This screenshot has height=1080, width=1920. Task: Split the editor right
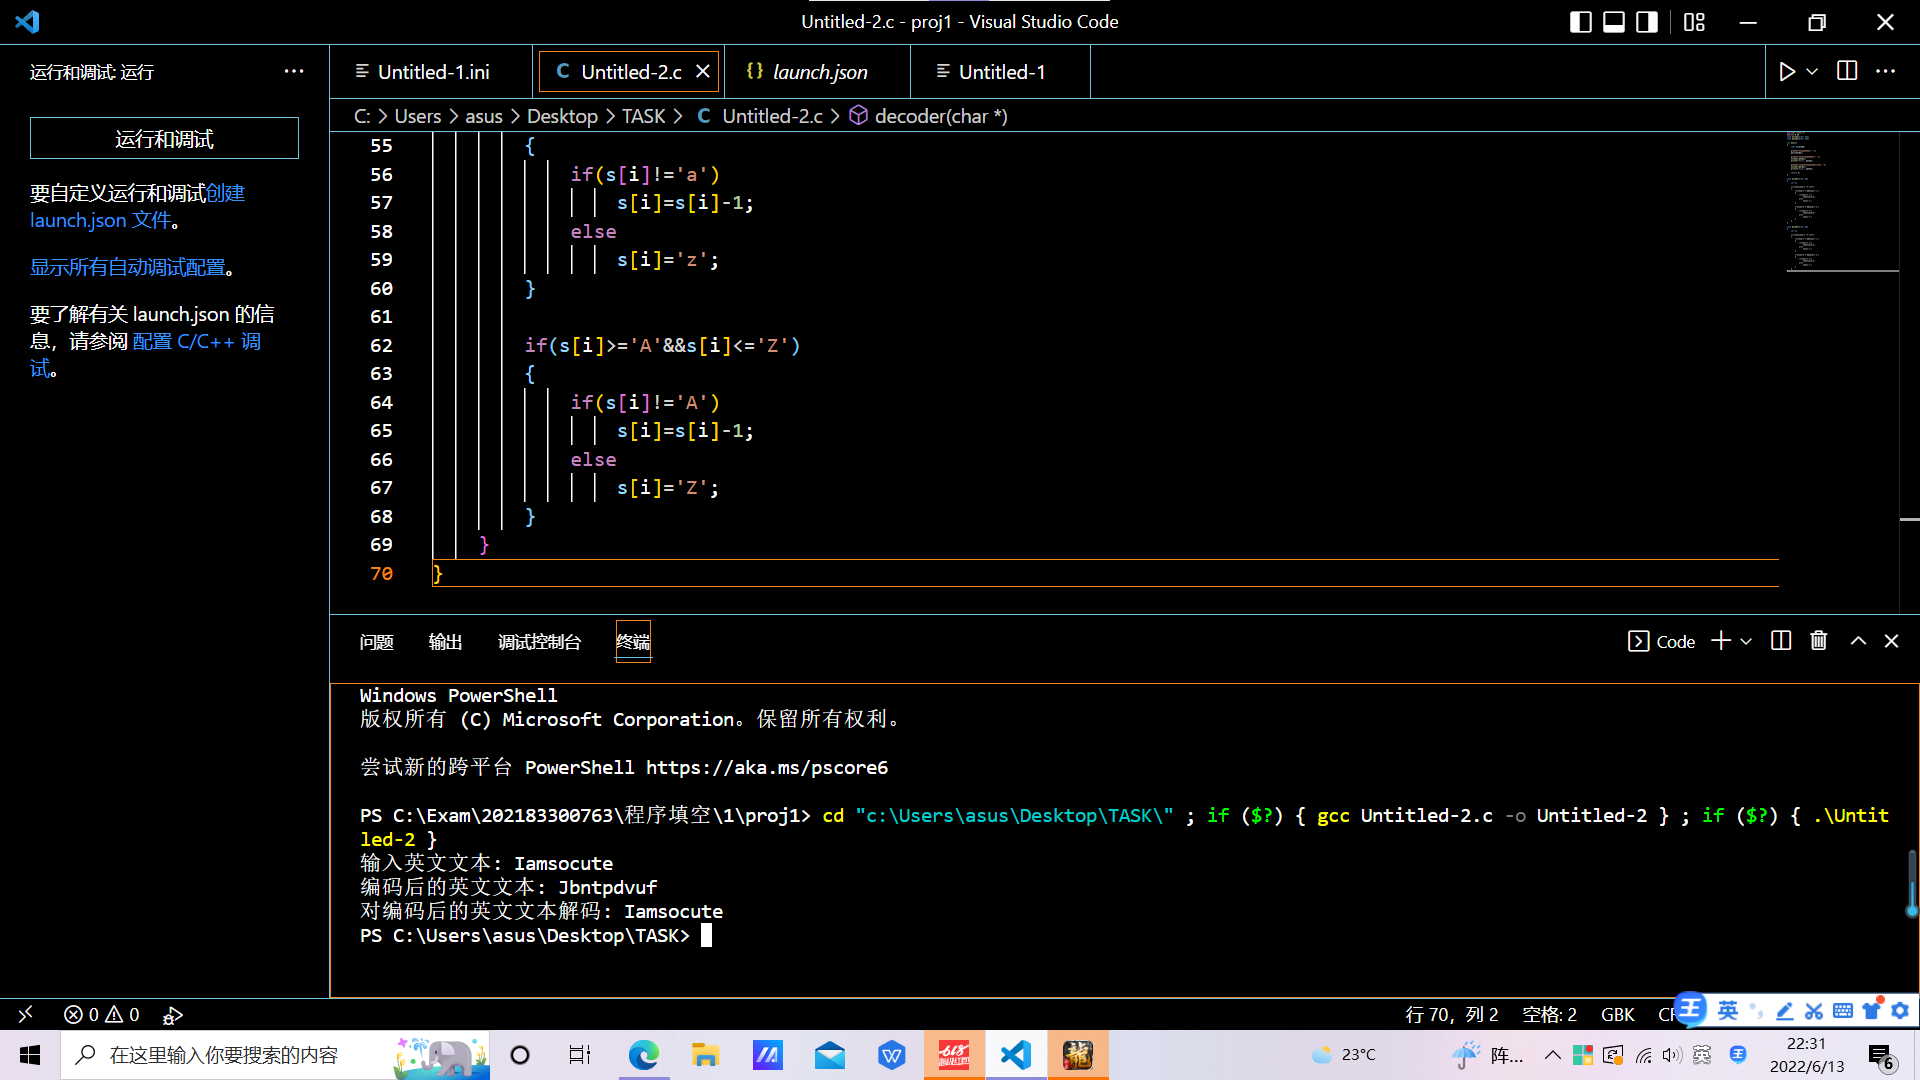[1847, 71]
